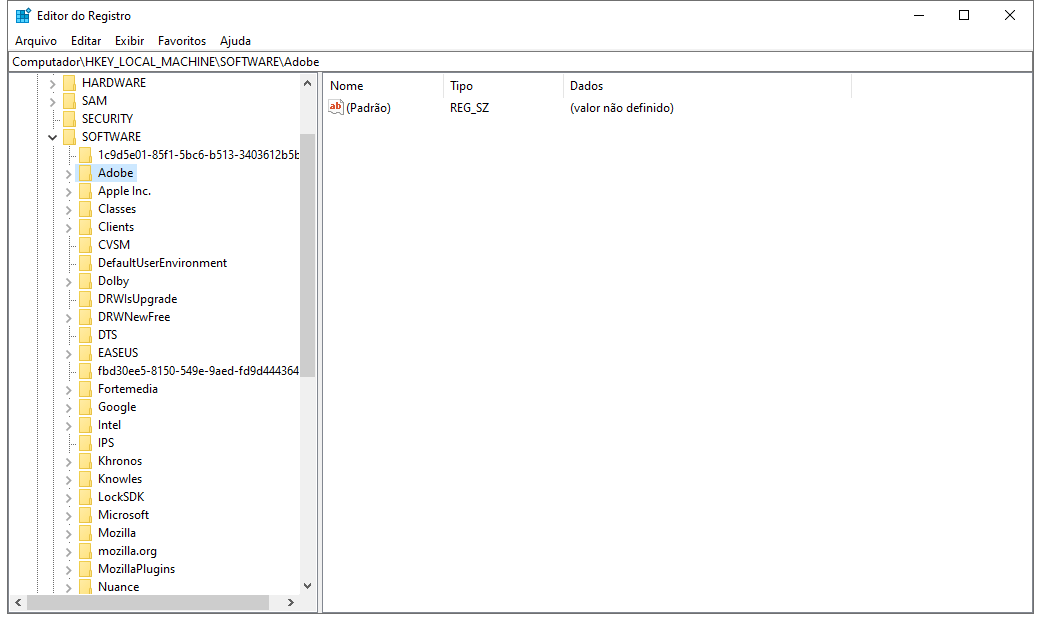Expand the Classes key chevron
This screenshot has height=621, width=1041.
coord(68,209)
